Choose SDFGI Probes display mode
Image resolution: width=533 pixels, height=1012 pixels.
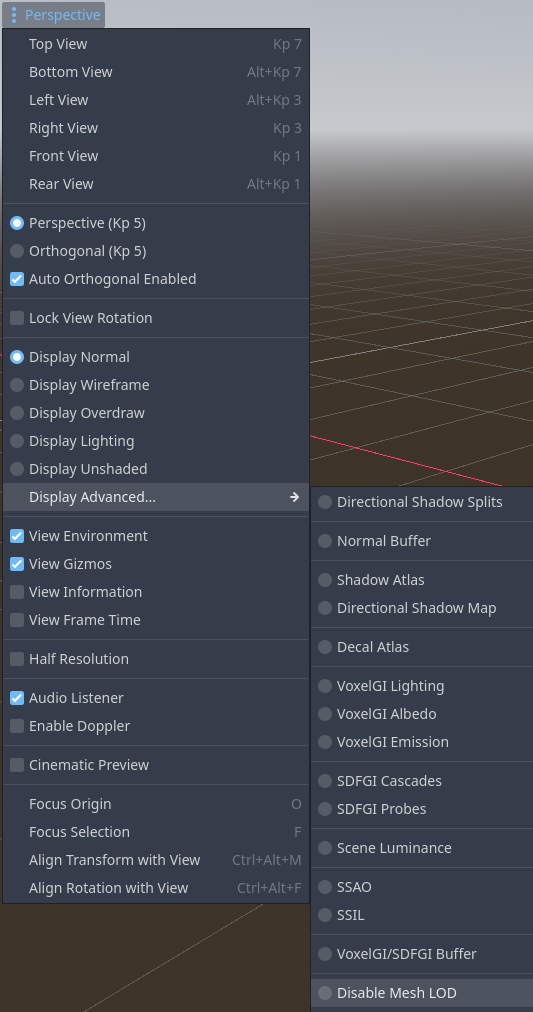pos(422,809)
